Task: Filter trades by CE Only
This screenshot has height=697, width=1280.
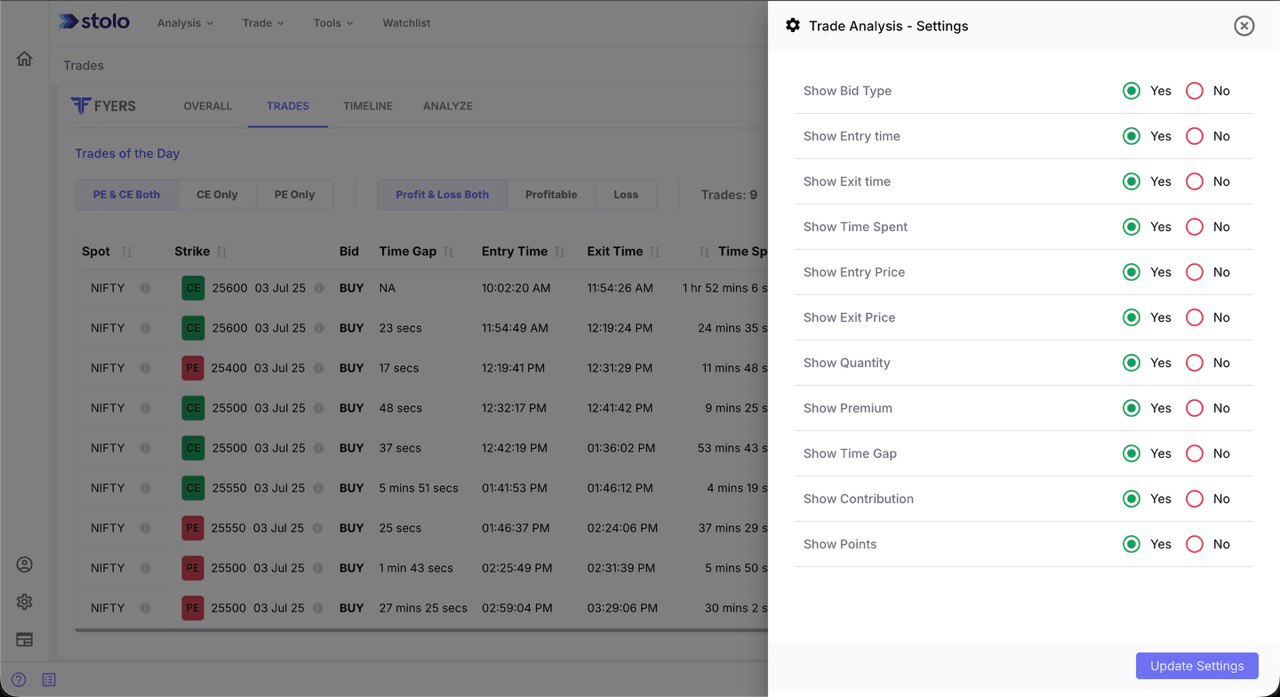Action: pyautogui.click(x=217, y=195)
